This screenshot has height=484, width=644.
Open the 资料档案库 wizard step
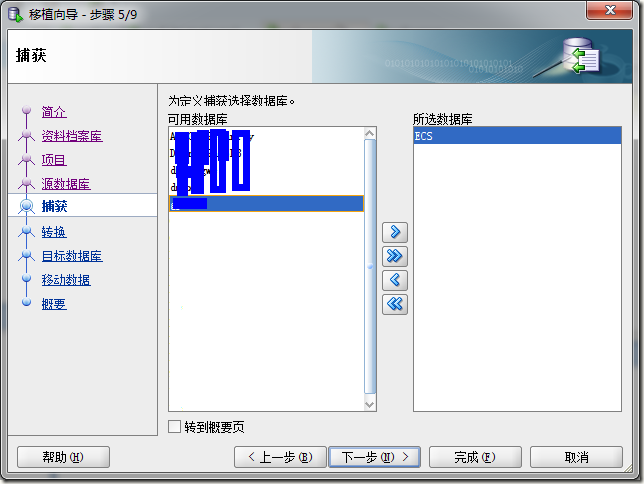tap(72, 136)
